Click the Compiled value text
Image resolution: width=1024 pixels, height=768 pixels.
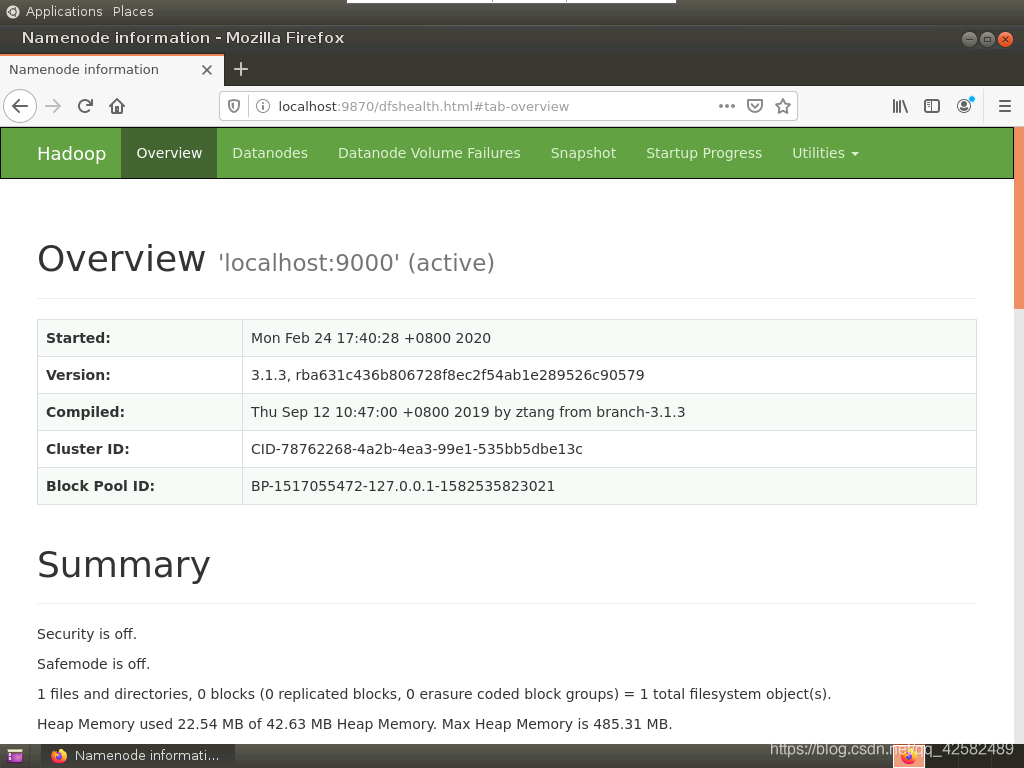point(468,412)
